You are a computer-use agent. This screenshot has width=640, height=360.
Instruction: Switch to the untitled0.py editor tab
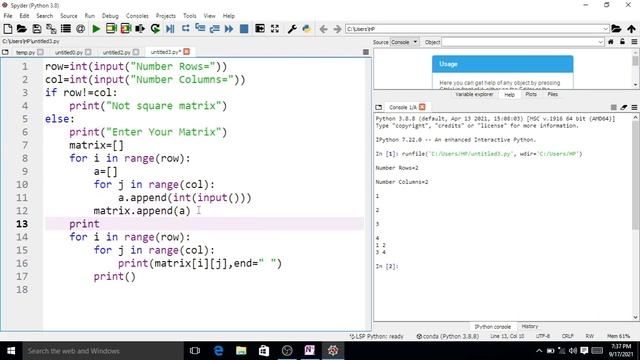[69, 52]
